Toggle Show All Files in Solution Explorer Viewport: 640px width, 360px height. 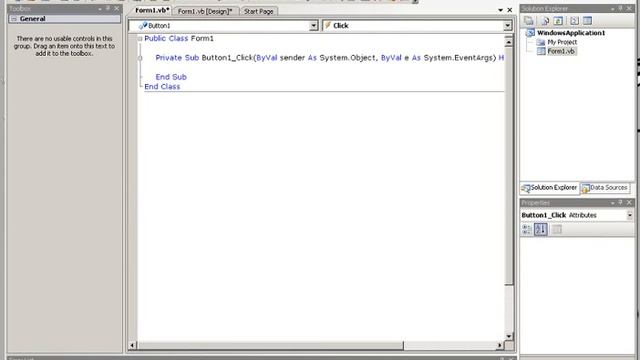coord(544,21)
